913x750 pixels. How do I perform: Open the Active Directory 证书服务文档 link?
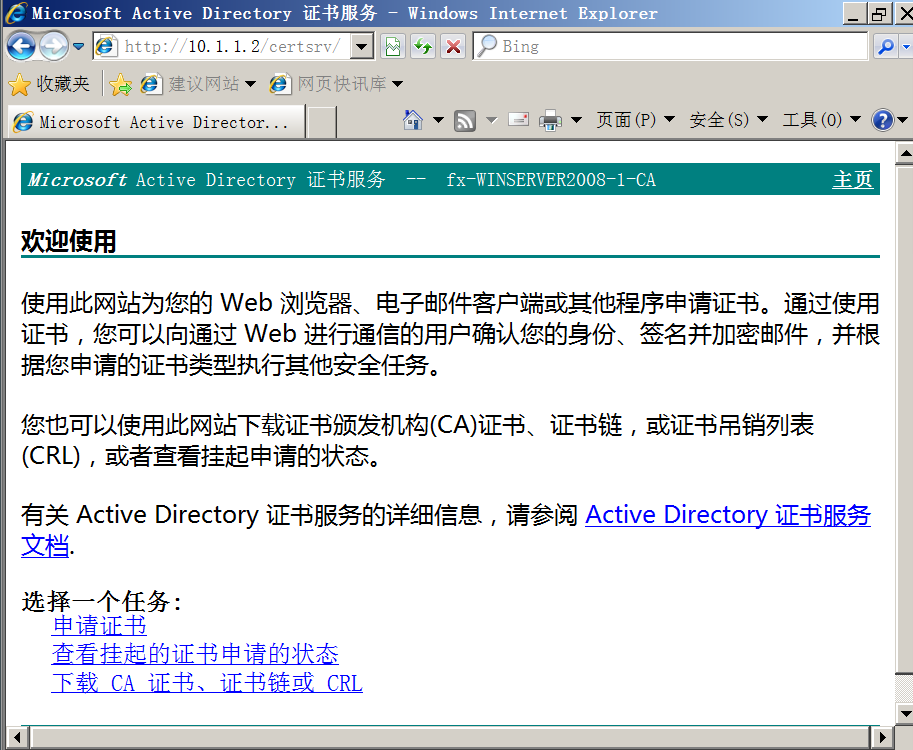[x=727, y=515]
